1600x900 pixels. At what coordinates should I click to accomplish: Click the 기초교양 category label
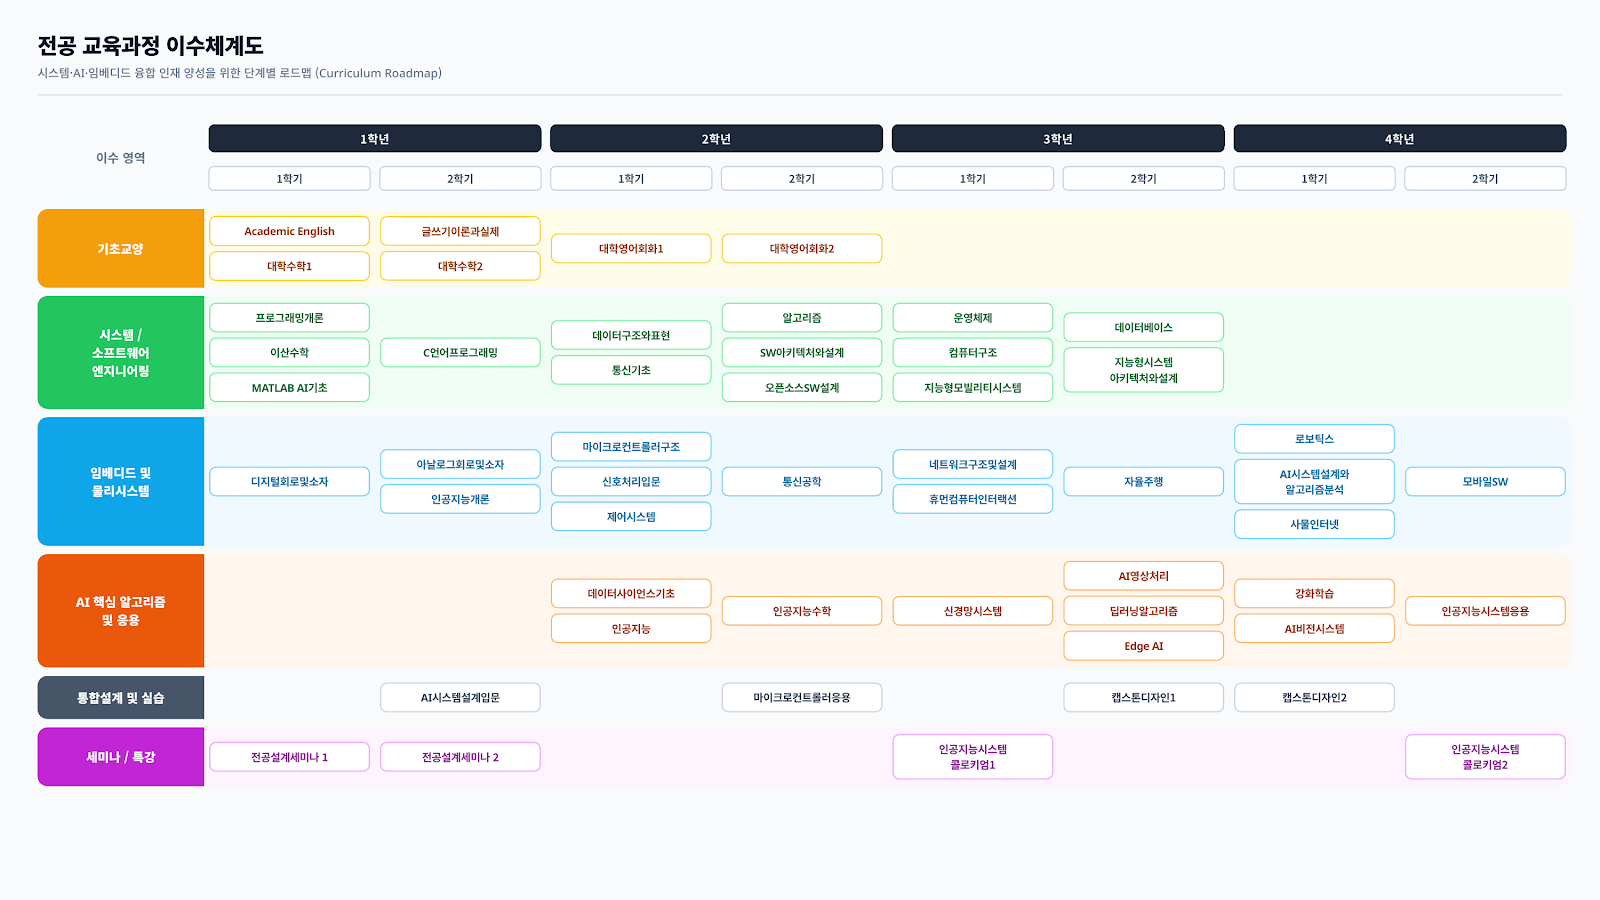click(x=121, y=248)
